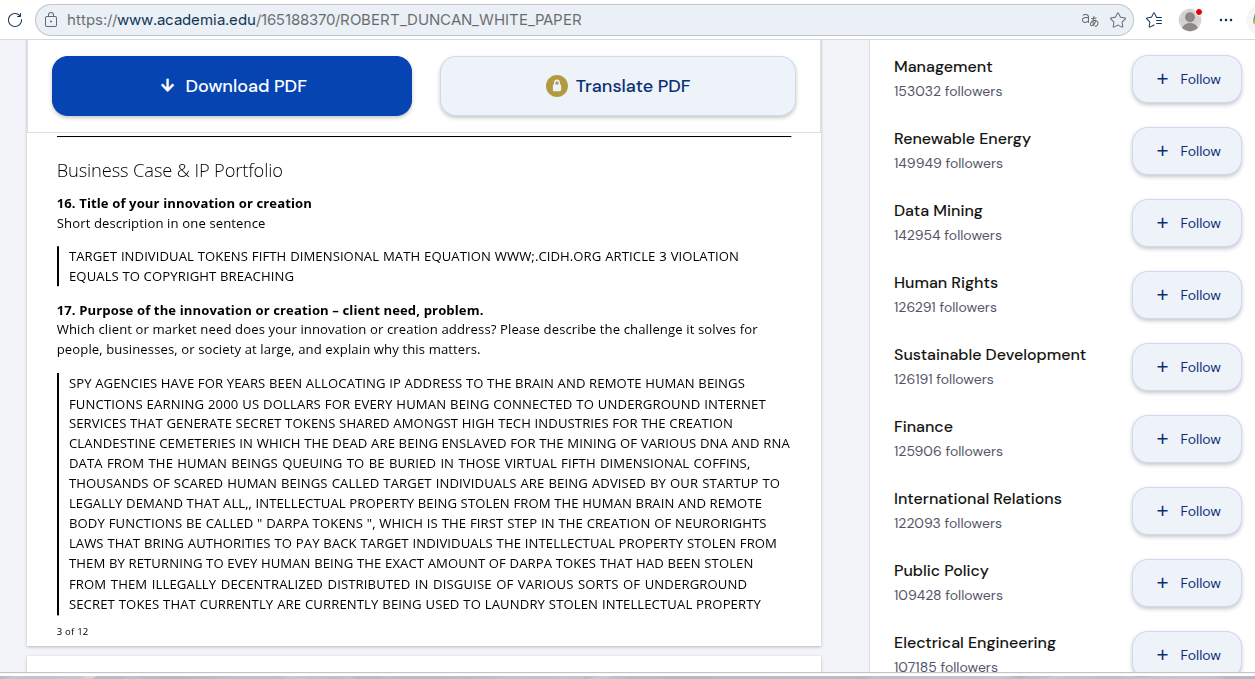This screenshot has height=679, width=1255.
Task: Click the 'SPY AGENCIES HAVE FOR YEARS' paragraph
Action: tap(429, 494)
